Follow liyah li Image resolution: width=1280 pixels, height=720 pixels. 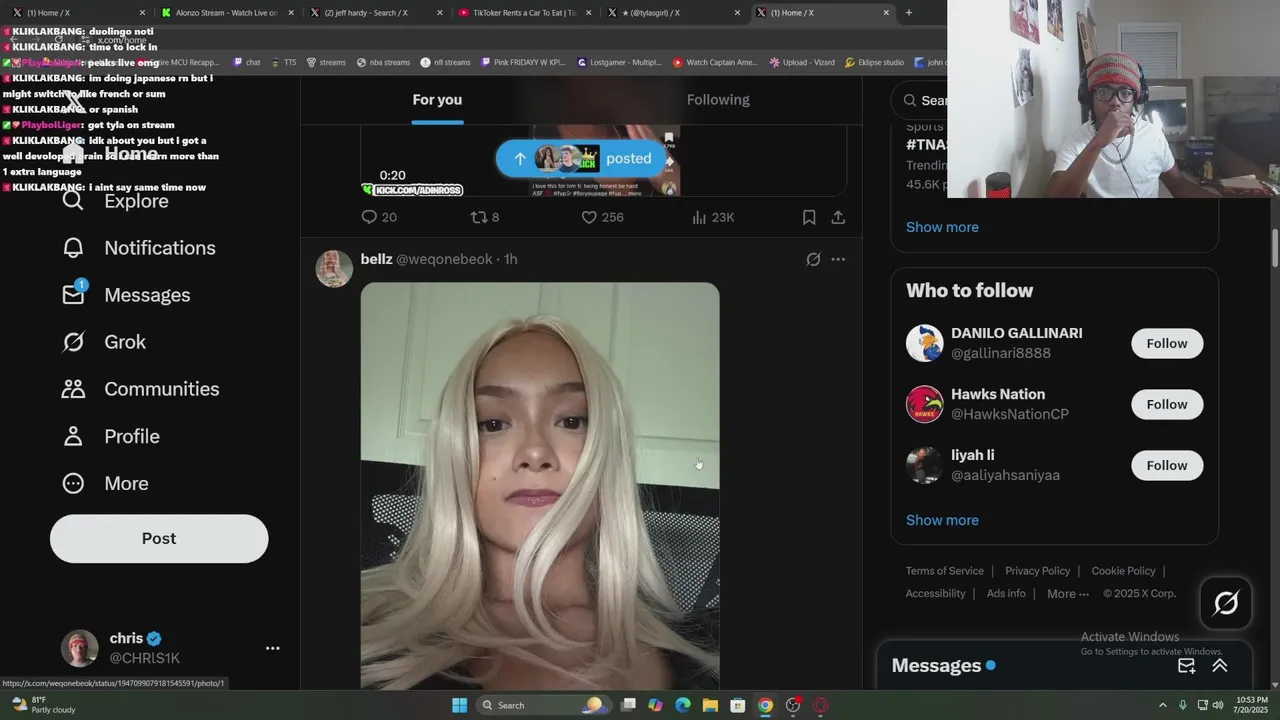click(x=1167, y=465)
